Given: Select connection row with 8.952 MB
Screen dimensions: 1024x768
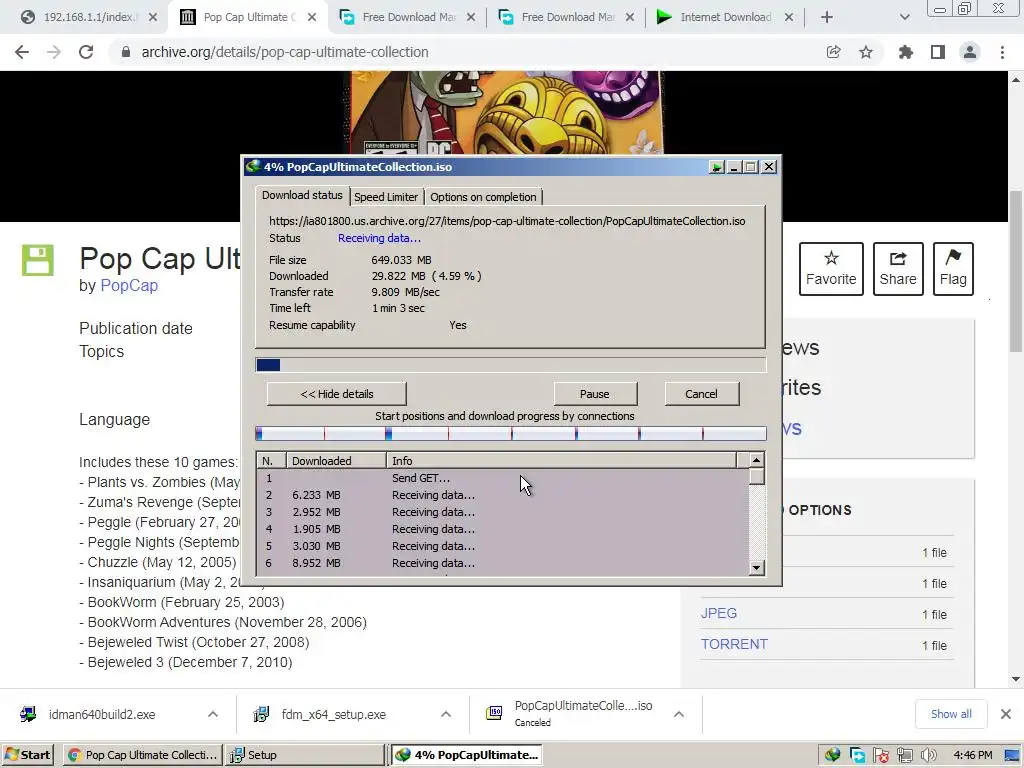Looking at the screenshot, I should tap(503, 563).
